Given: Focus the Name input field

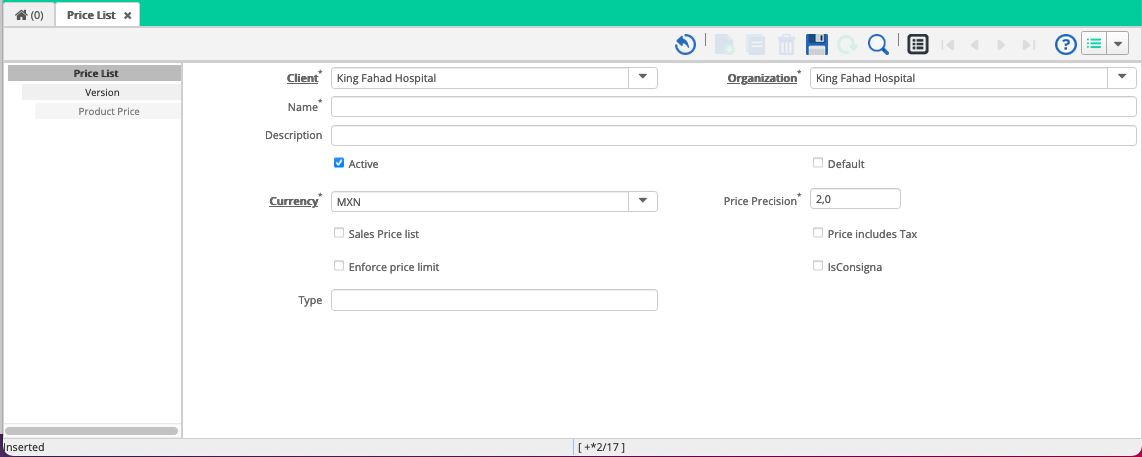Looking at the screenshot, I should tap(733, 106).
